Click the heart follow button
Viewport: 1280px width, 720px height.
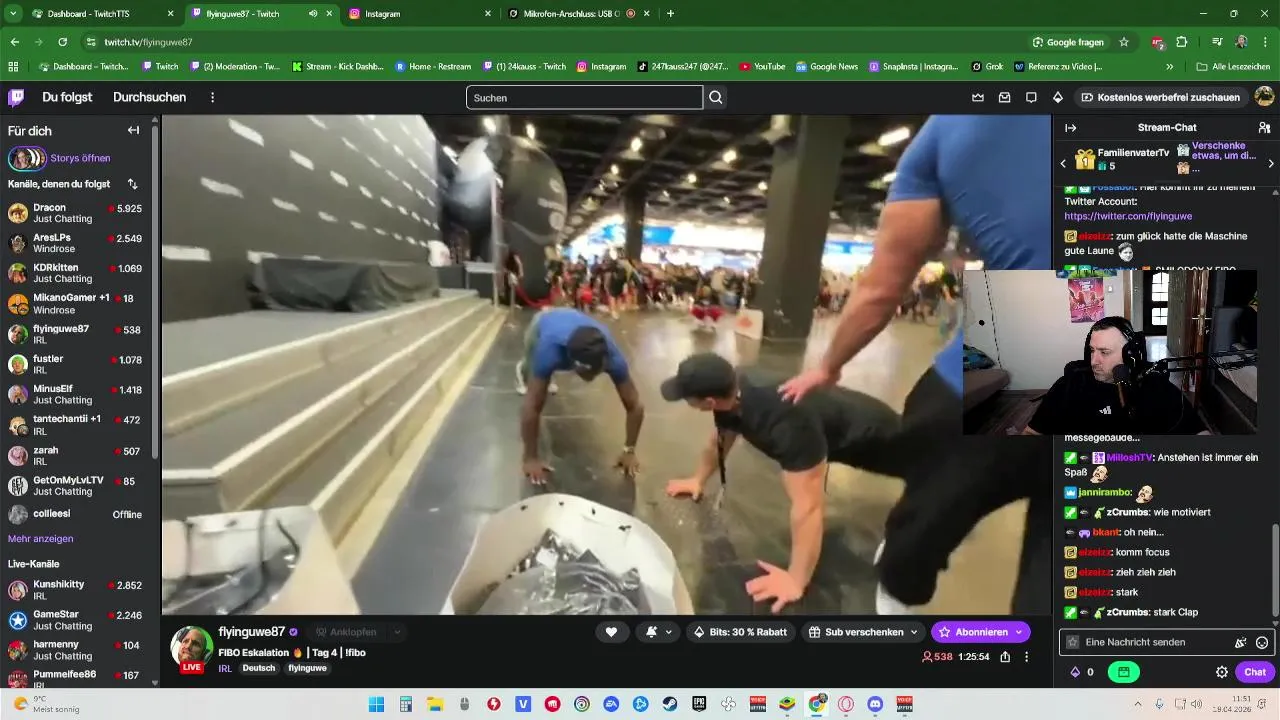pyautogui.click(x=611, y=632)
